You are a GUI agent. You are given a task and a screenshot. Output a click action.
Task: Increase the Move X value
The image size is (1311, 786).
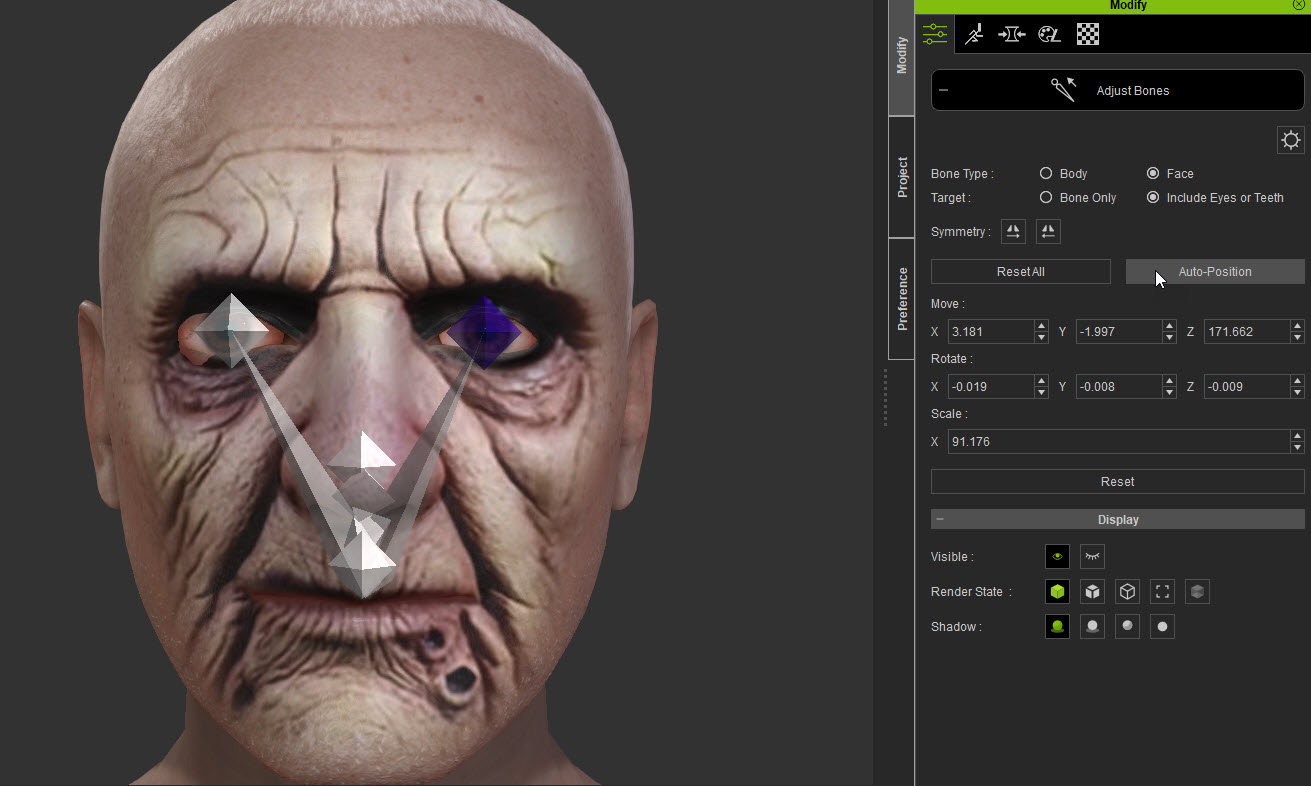(1041, 326)
